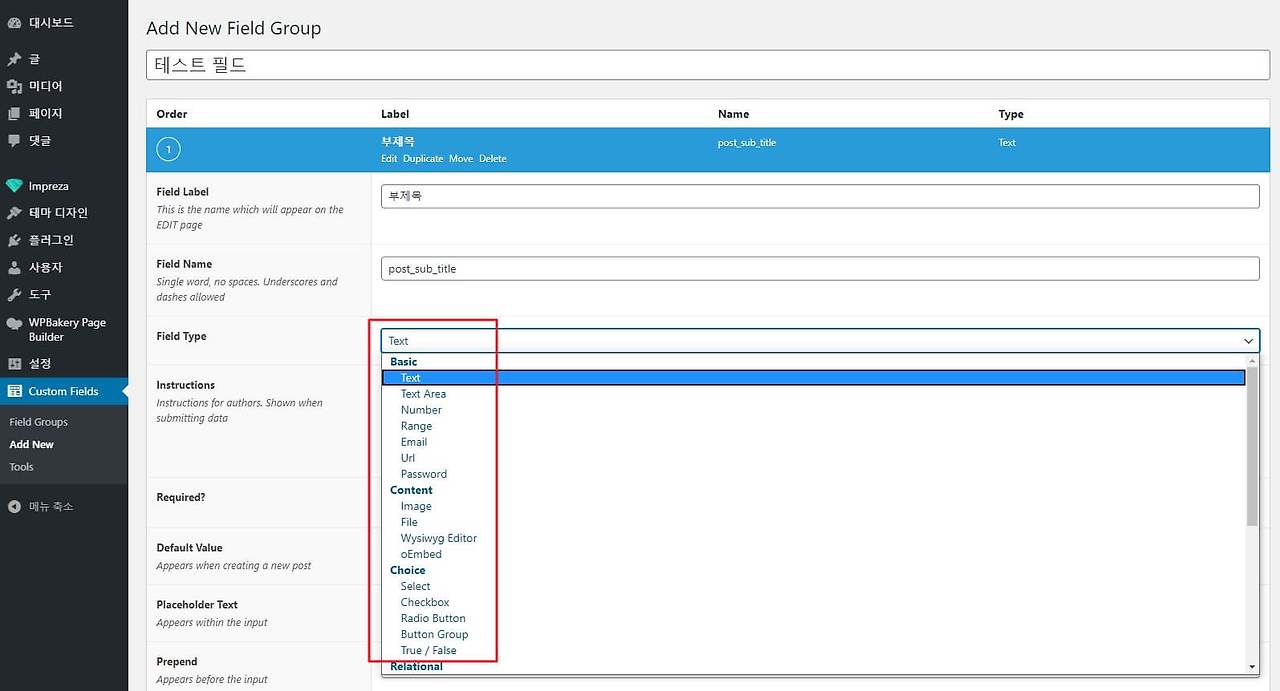Image resolution: width=1280 pixels, height=691 pixels.
Task: Click the dashboard gauge icon in sidebar
Action: point(14,22)
